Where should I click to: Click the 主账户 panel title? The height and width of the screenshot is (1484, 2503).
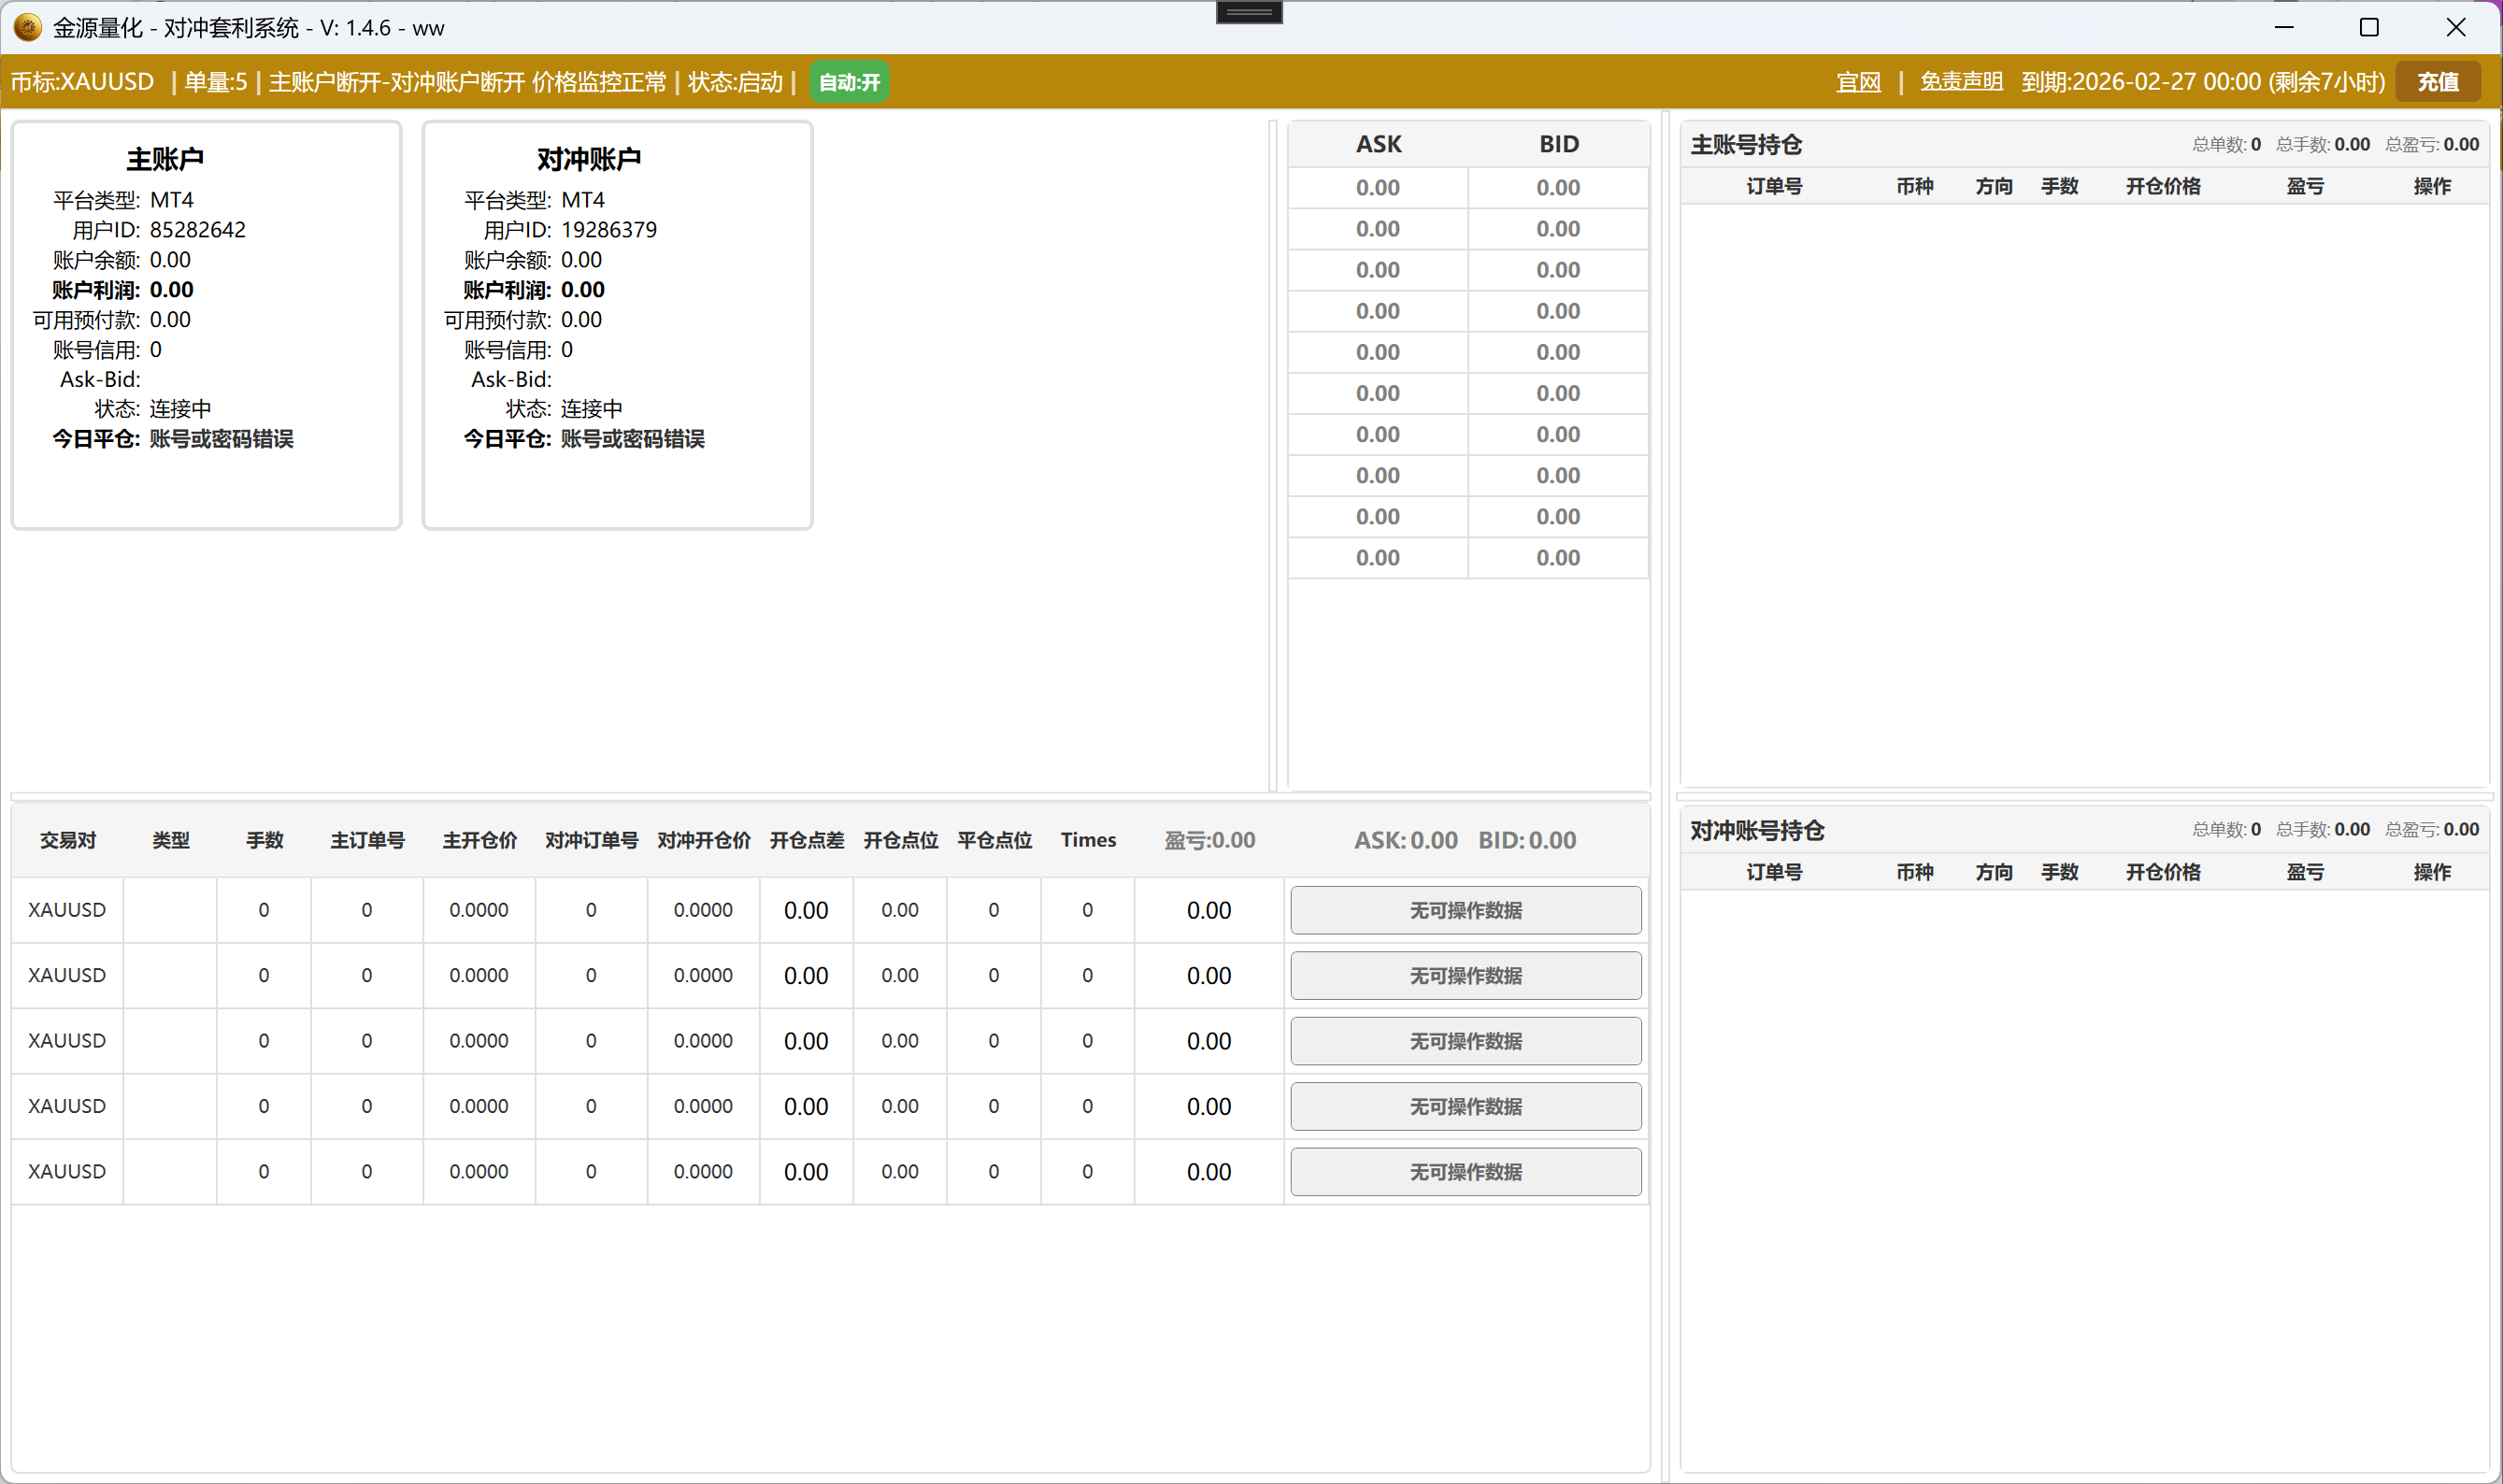click(165, 159)
